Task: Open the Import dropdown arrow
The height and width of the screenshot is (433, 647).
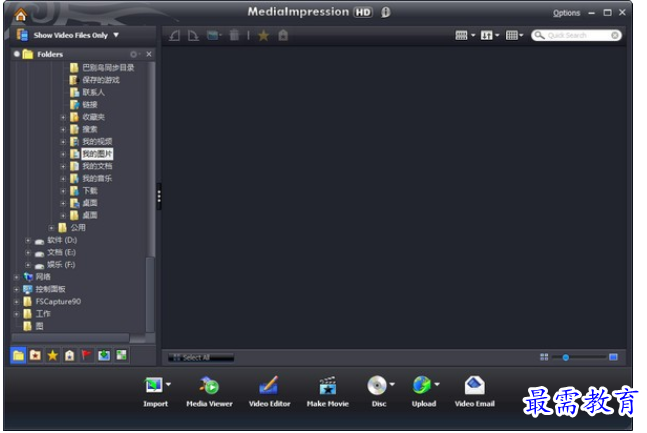Action: pos(168,384)
